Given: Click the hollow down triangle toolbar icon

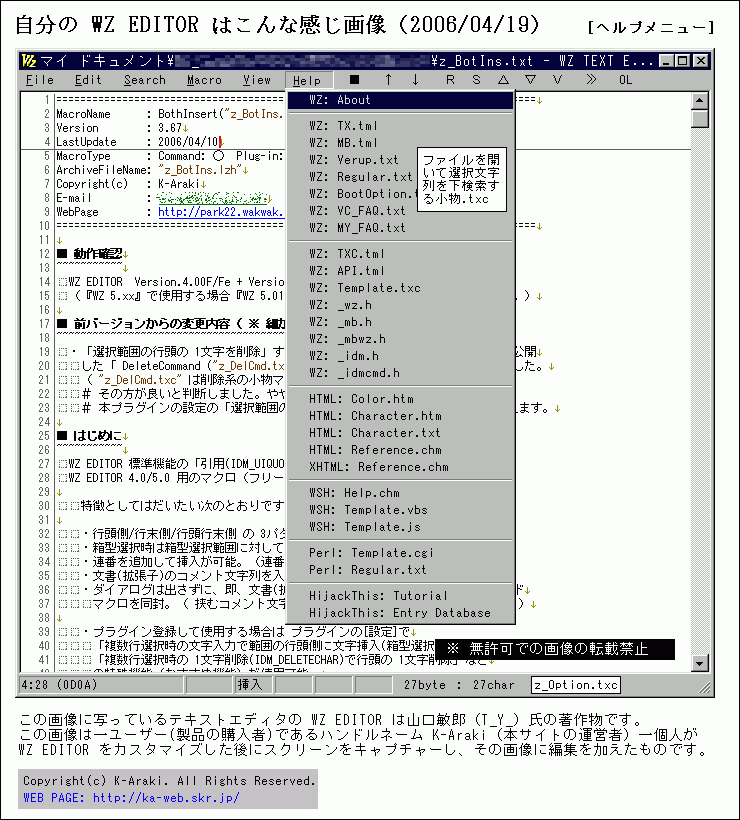Looking at the screenshot, I should 530,80.
